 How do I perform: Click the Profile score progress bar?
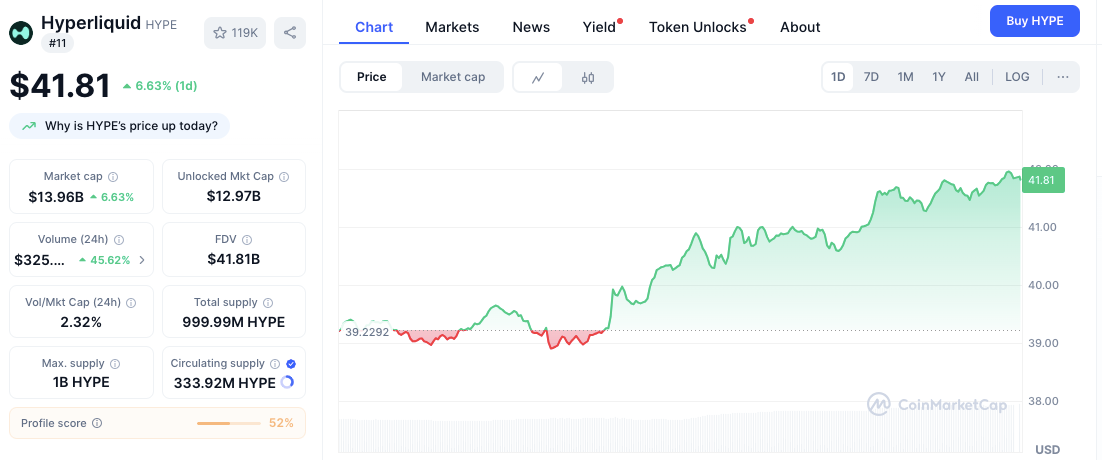tap(228, 423)
